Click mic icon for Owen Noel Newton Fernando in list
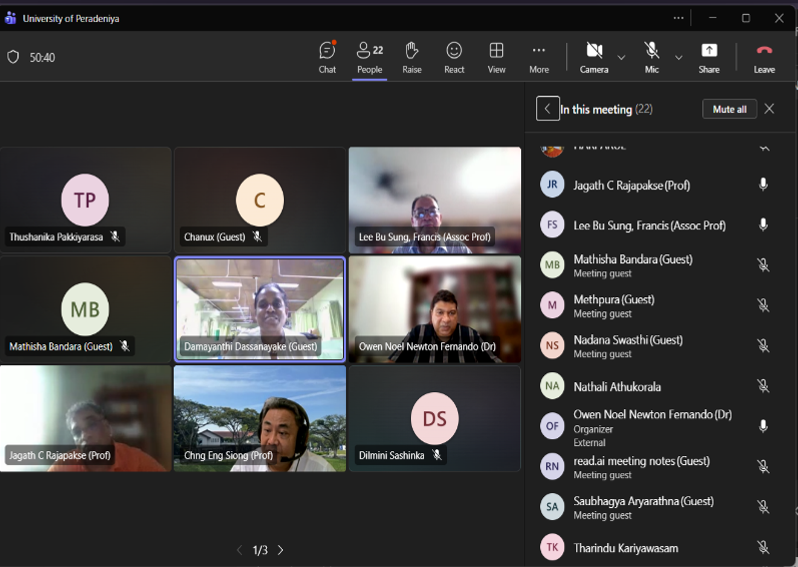Image resolution: width=798 pixels, height=567 pixels. tap(763, 426)
